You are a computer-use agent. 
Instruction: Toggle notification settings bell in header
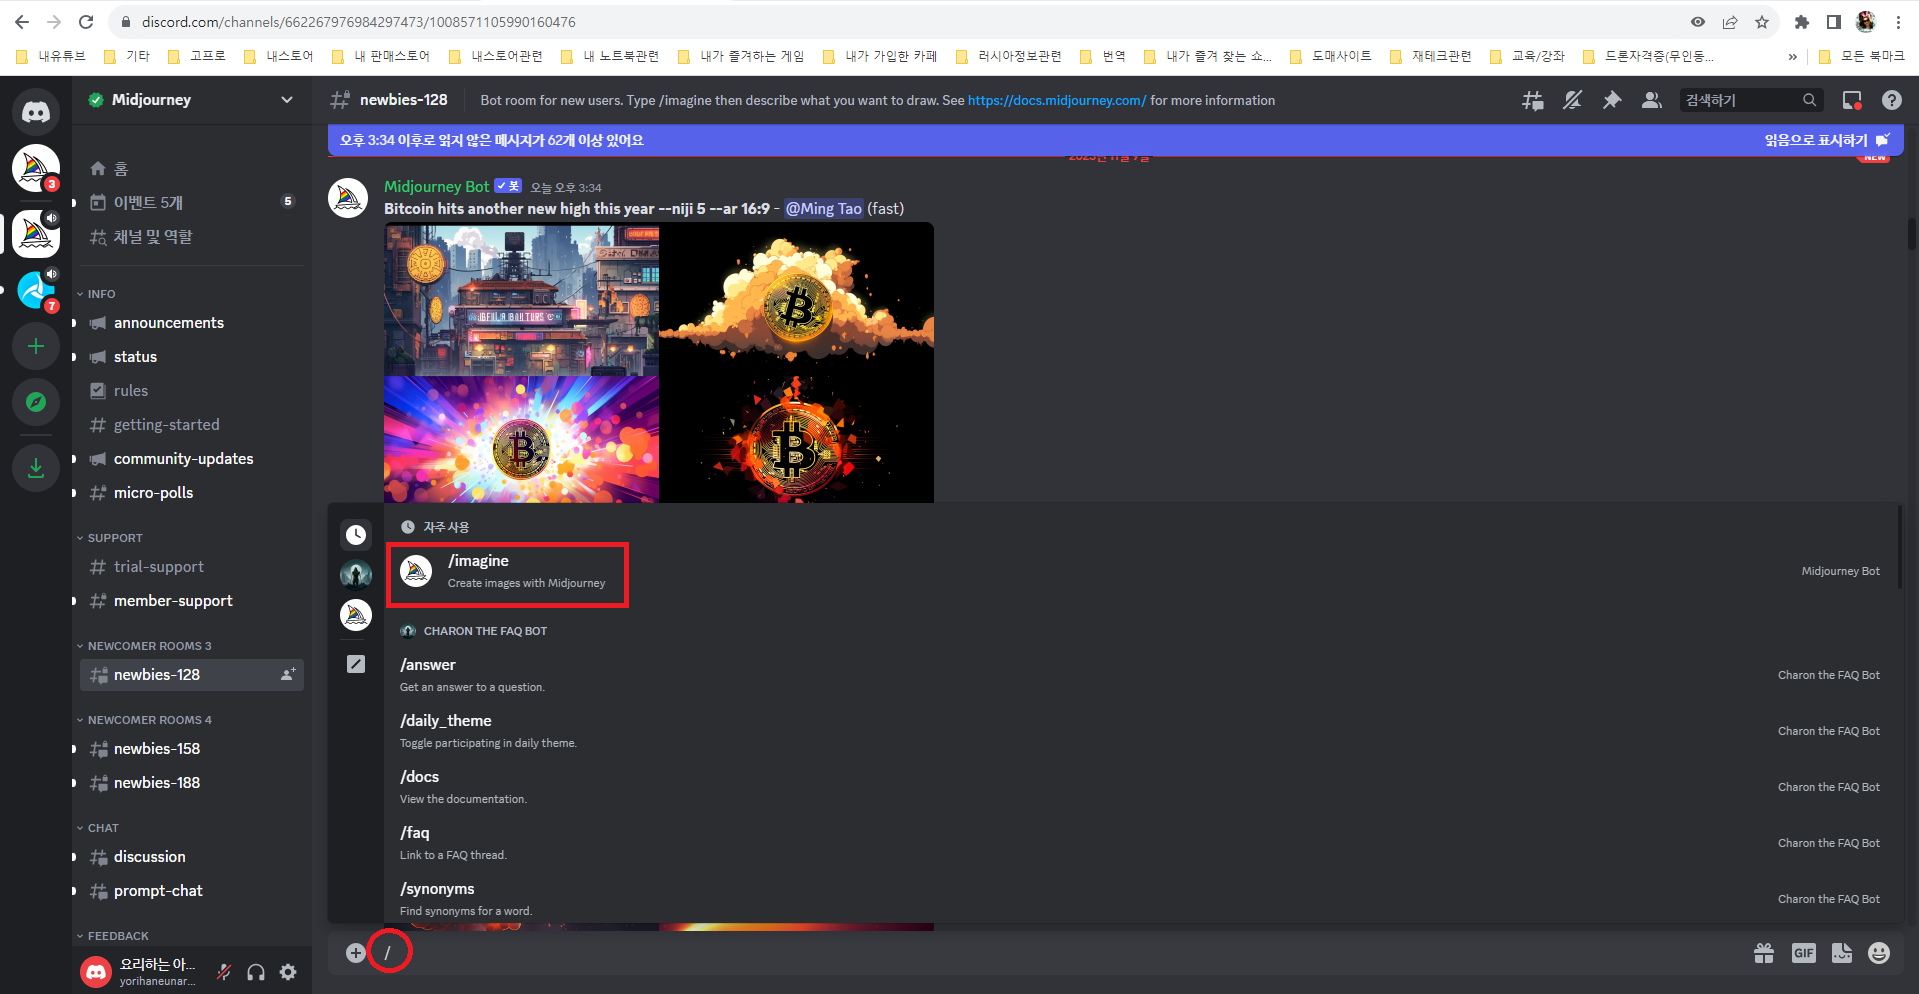pyautogui.click(x=1572, y=100)
